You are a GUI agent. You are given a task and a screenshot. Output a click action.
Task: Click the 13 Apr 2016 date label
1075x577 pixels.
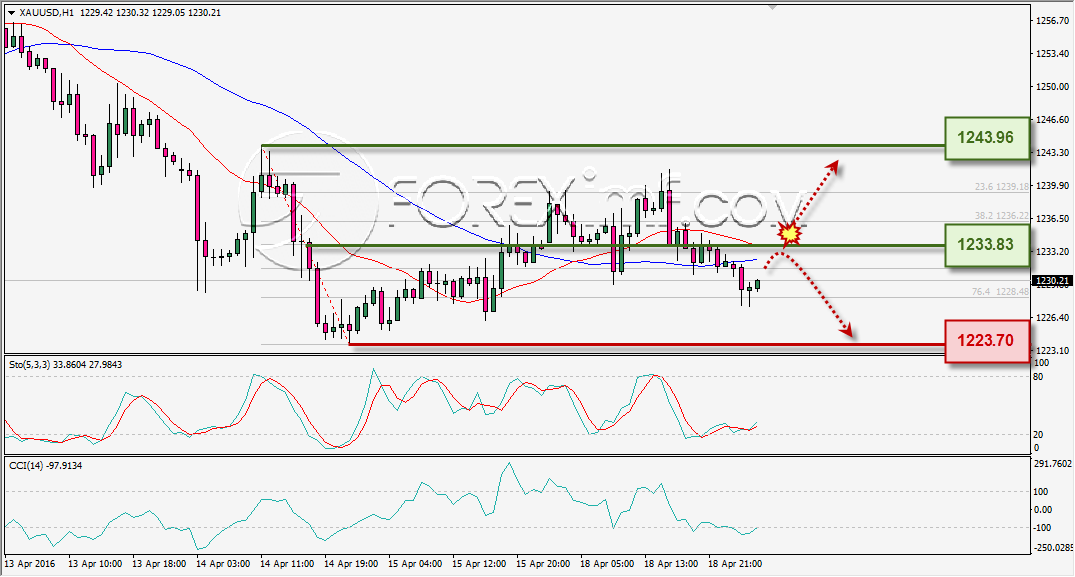pos(30,564)
